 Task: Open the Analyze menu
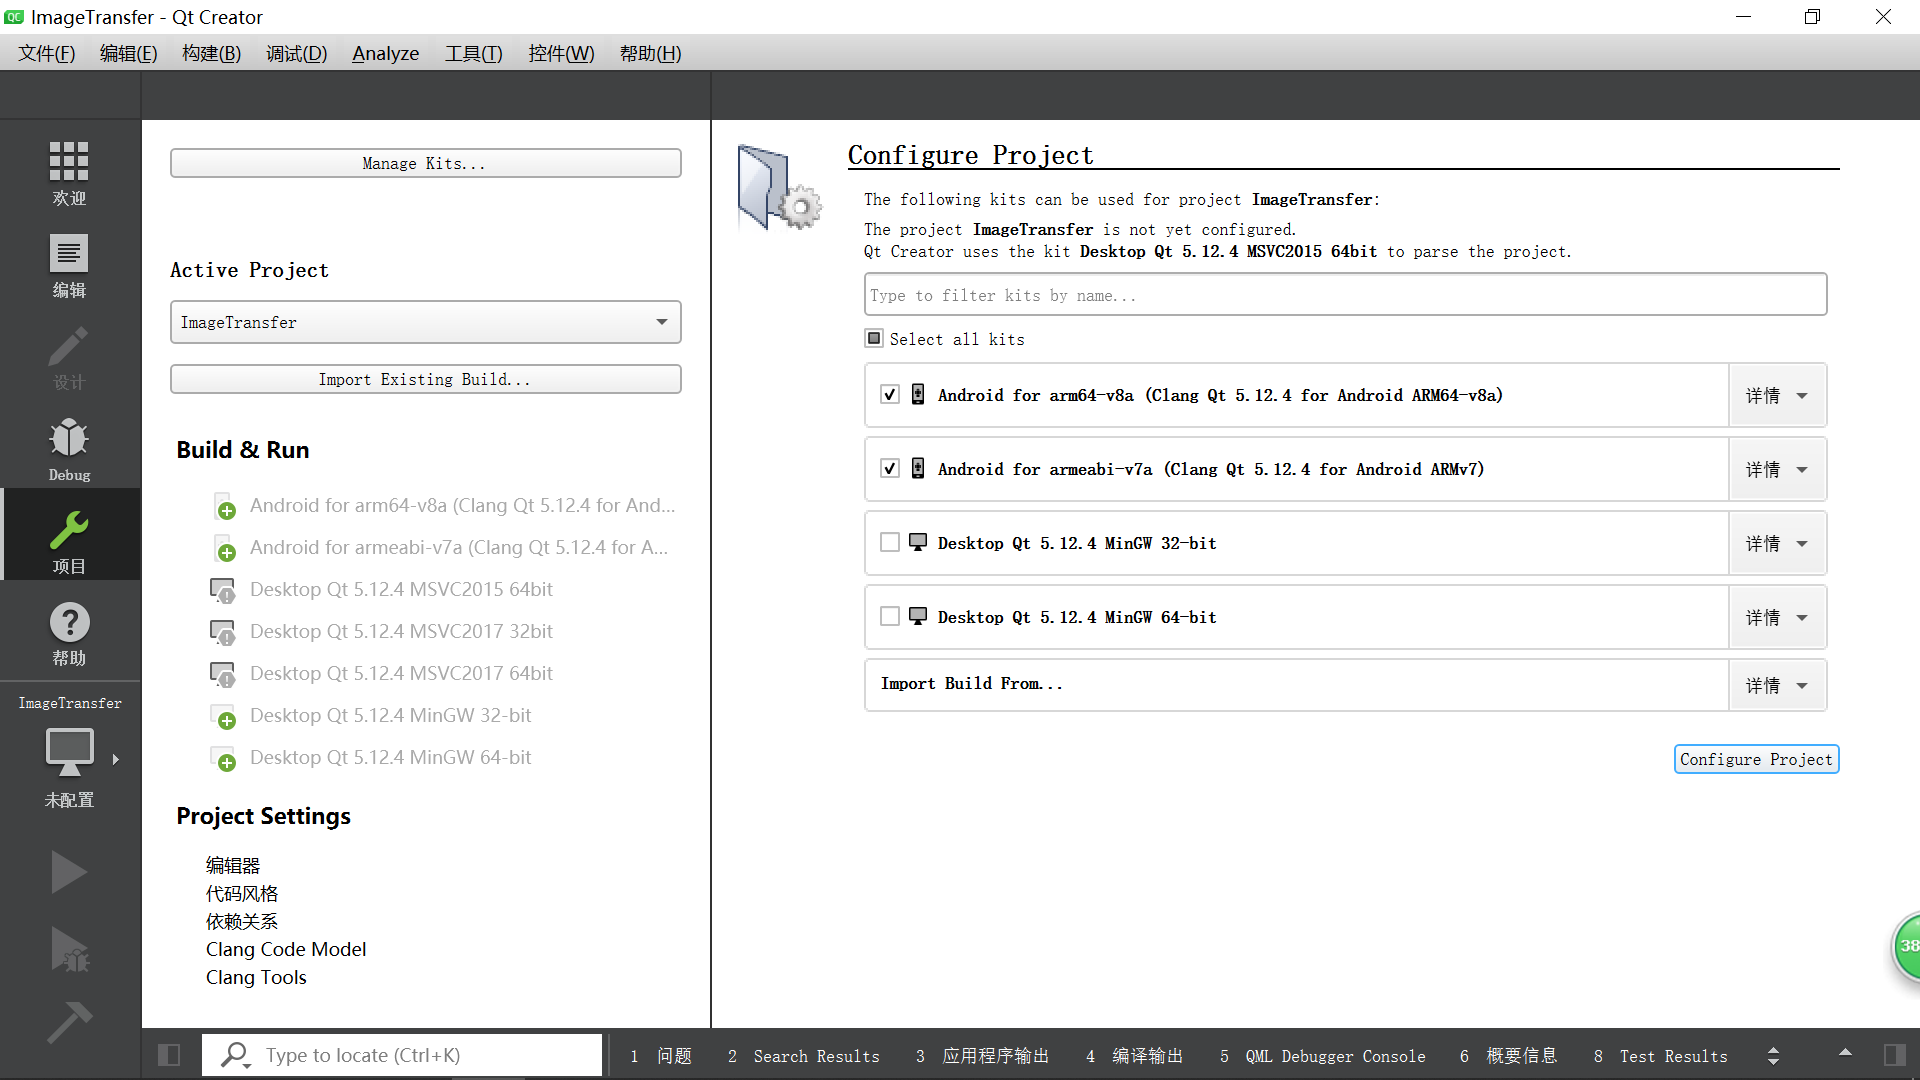pos(385,53)
